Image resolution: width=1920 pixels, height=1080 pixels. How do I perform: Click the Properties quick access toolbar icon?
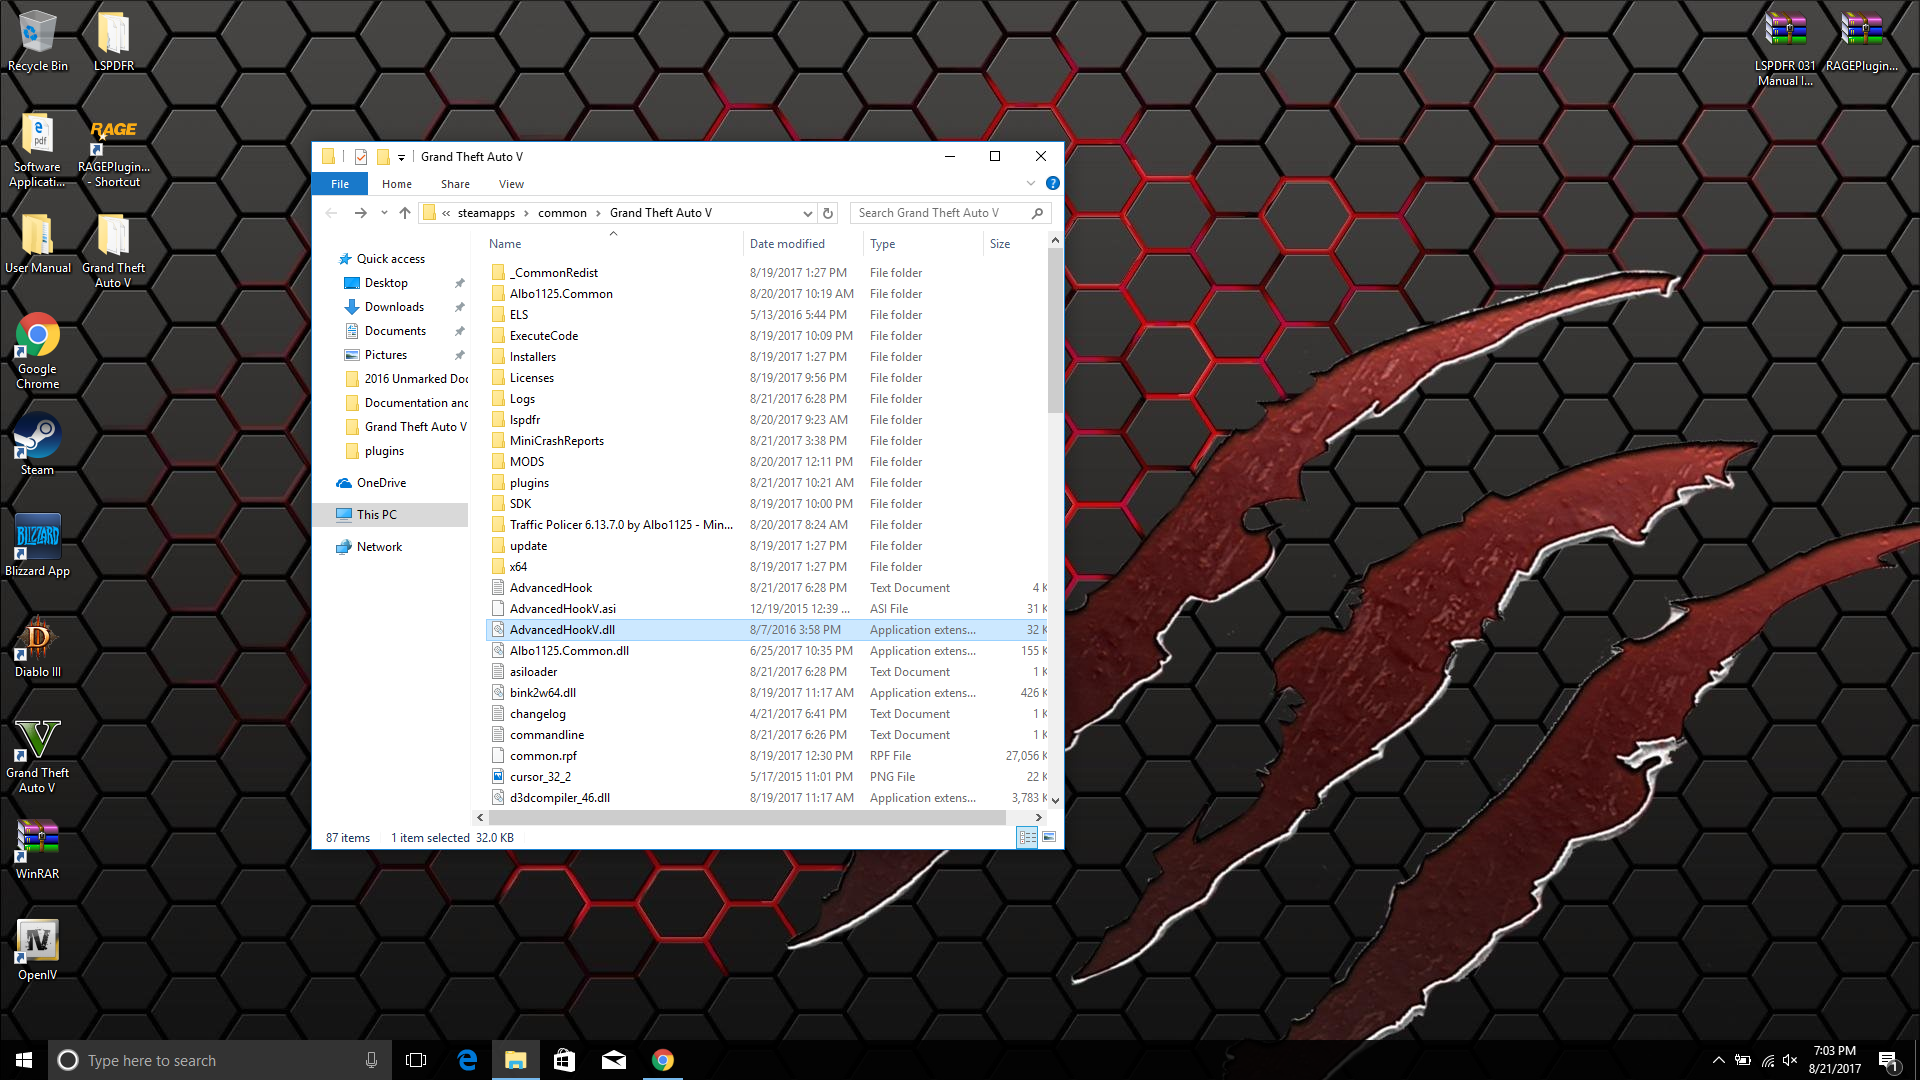361,157
